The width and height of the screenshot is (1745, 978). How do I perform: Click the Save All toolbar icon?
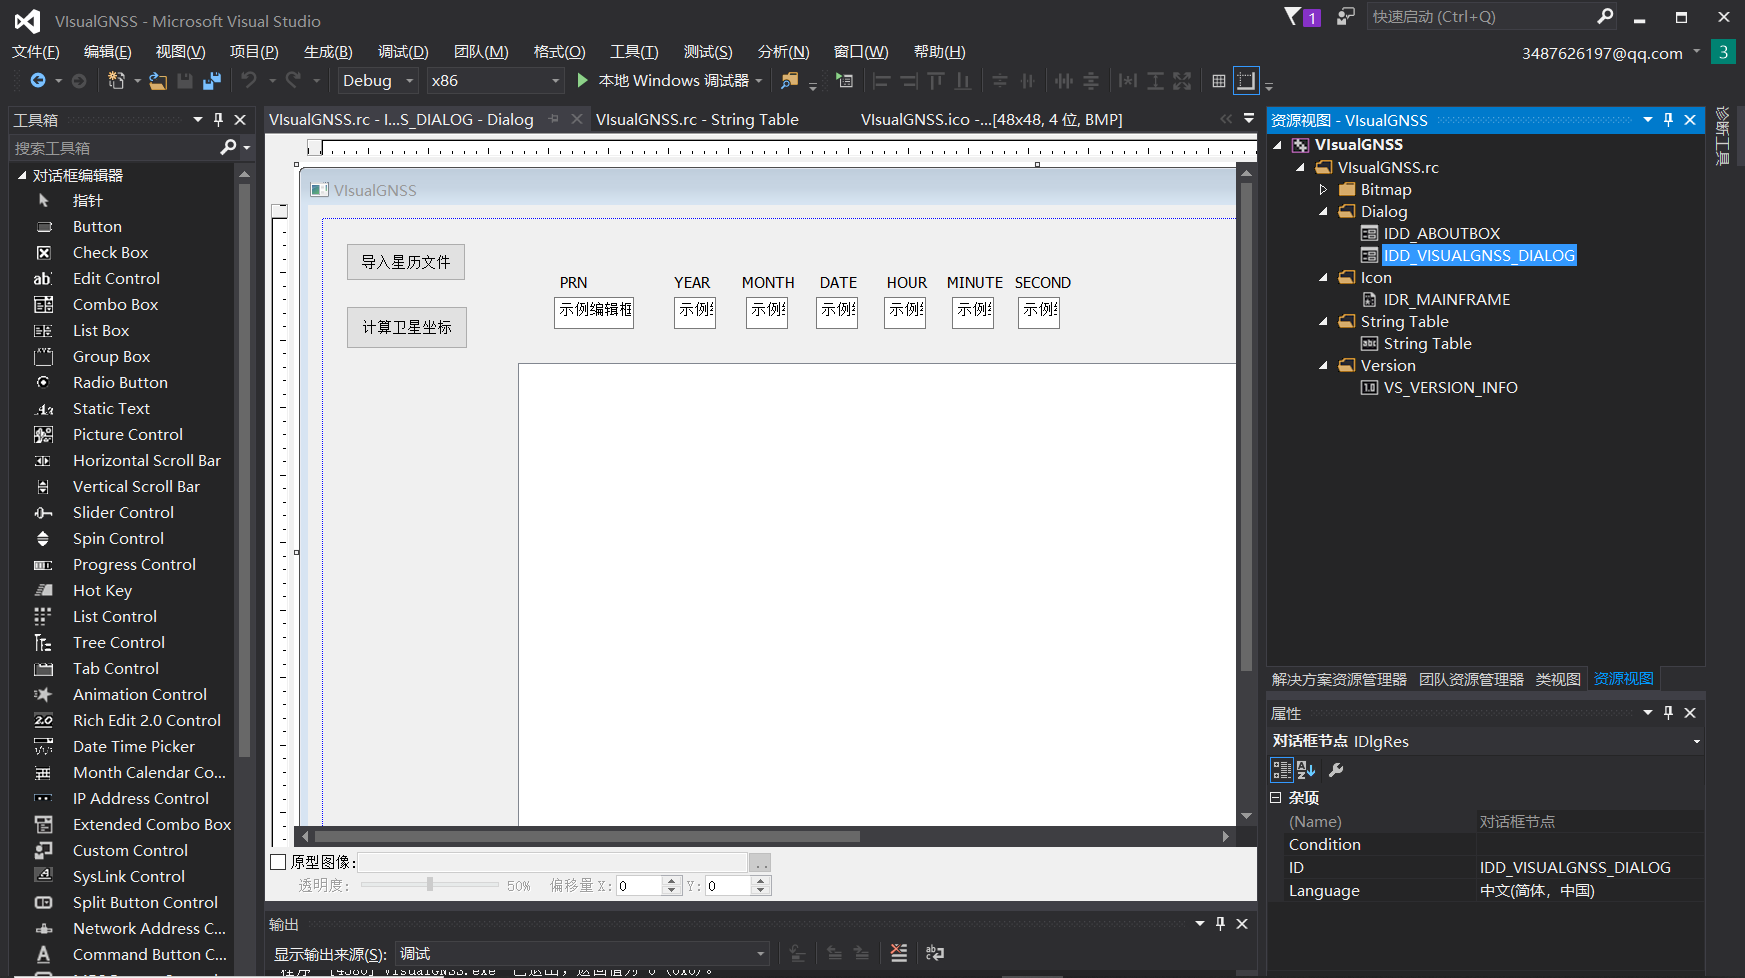pyautogui.click(x=212, y=81)
